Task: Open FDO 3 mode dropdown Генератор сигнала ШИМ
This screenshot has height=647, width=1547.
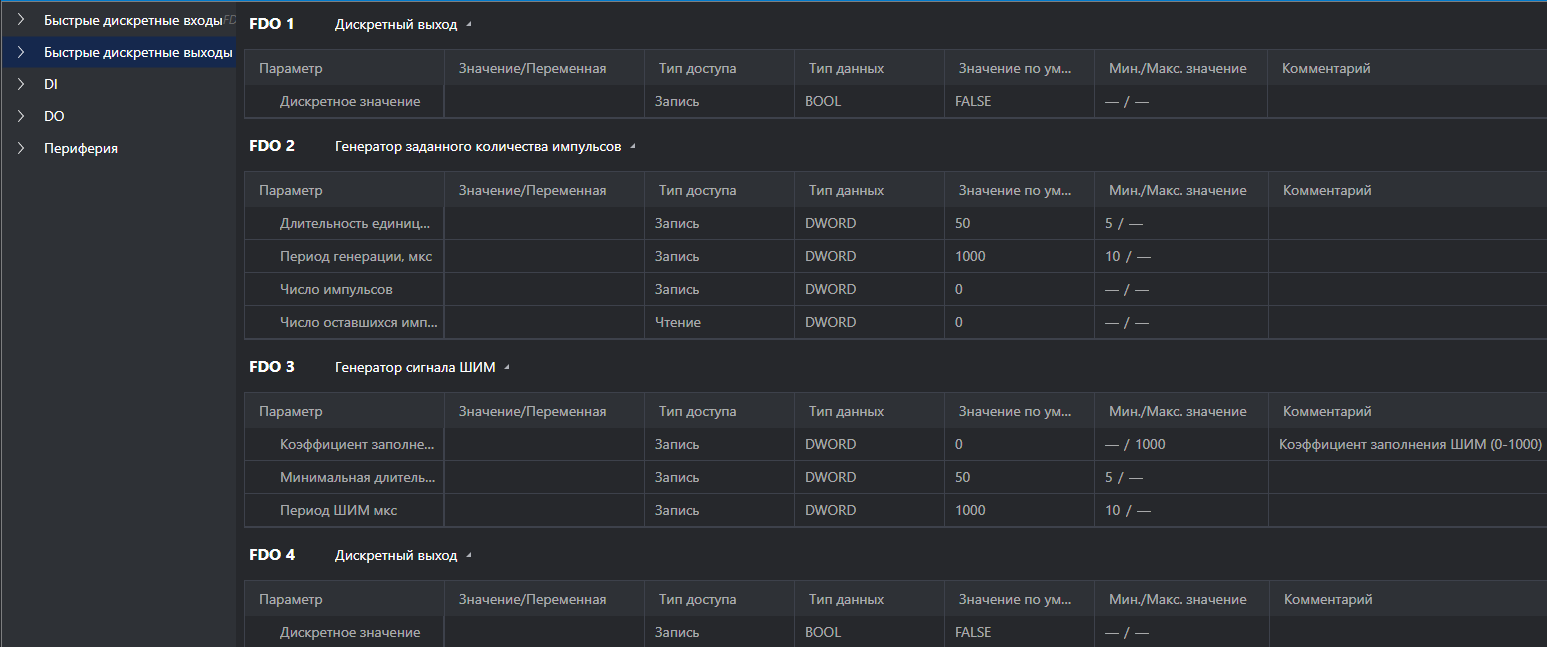Action: coord(422,367)
